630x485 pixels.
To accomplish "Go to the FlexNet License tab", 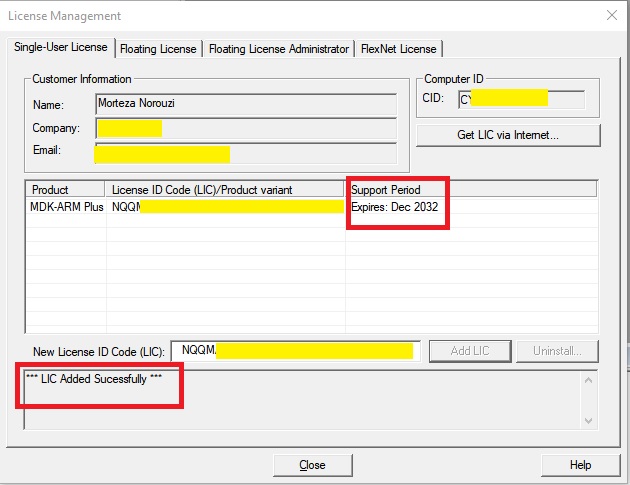I will [x=400, y=49].
